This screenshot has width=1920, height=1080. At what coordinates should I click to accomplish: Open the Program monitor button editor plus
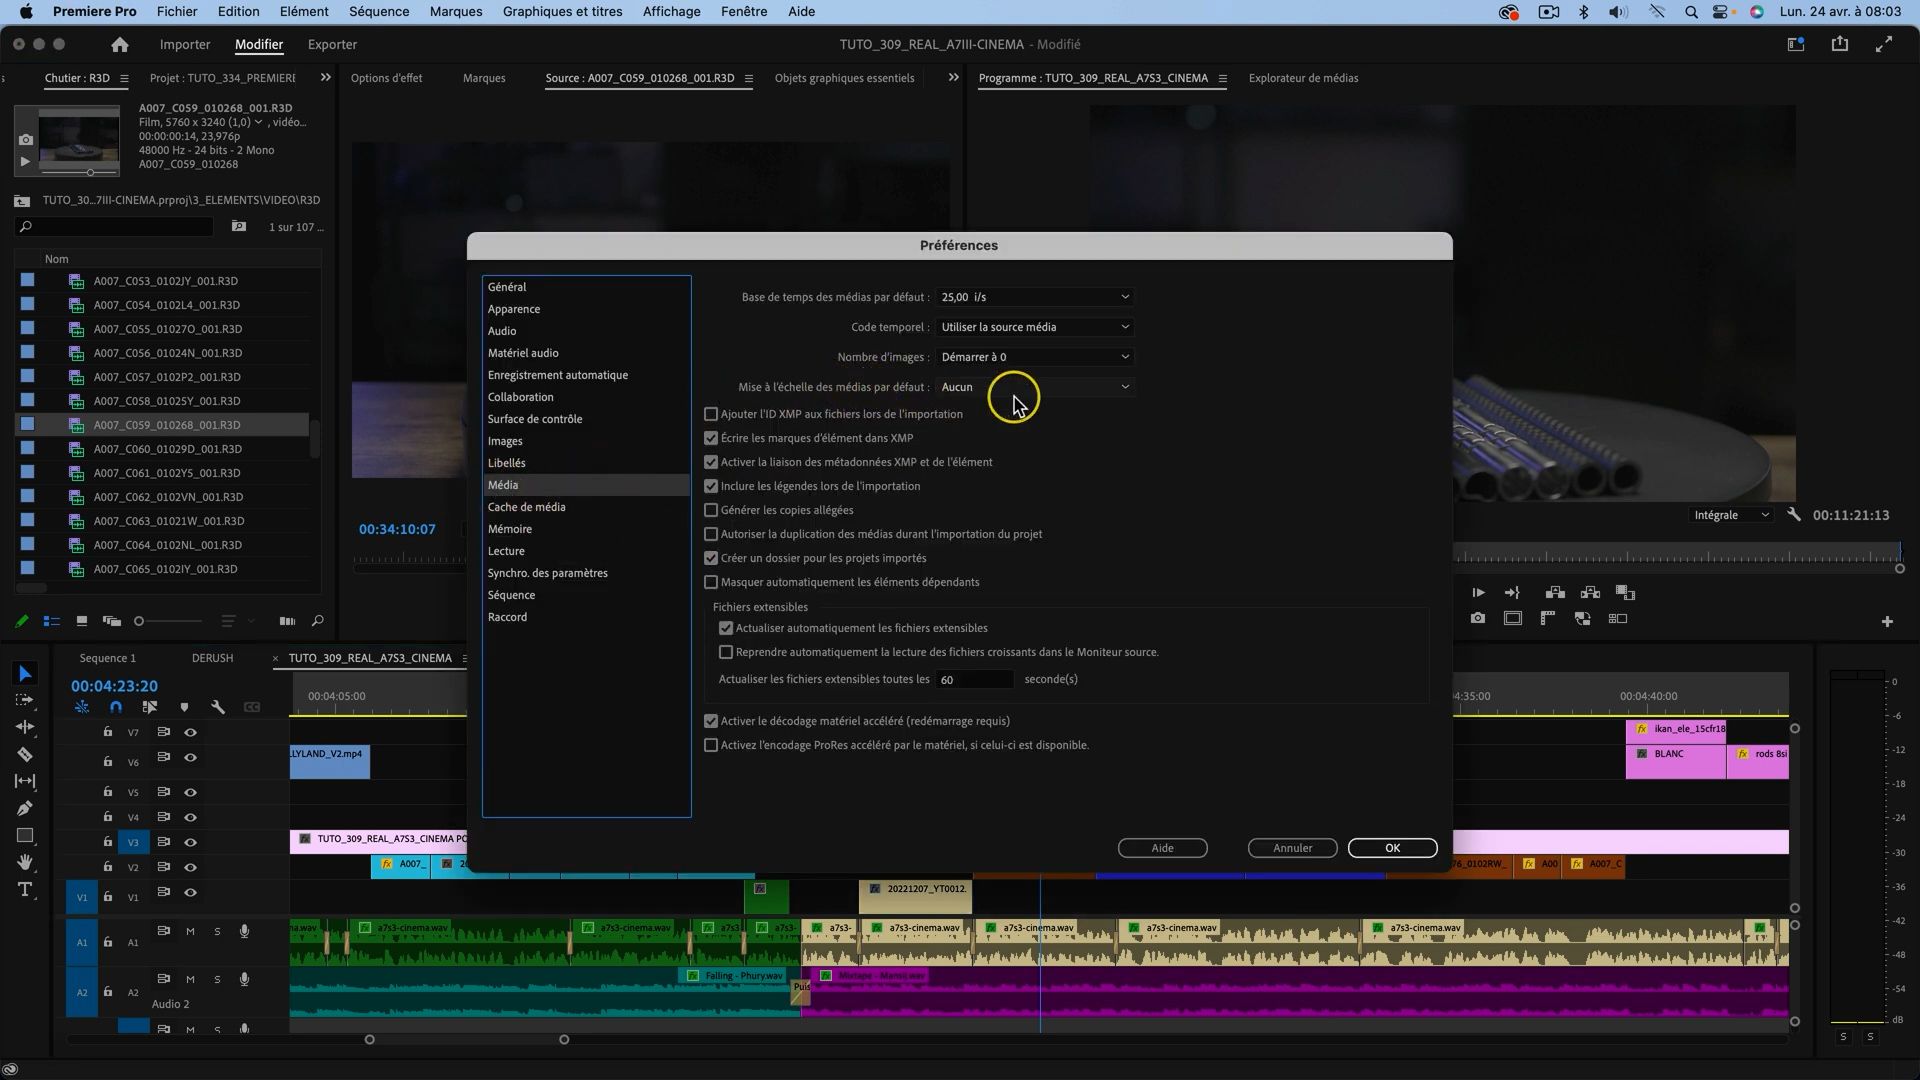pos(1887,622)
